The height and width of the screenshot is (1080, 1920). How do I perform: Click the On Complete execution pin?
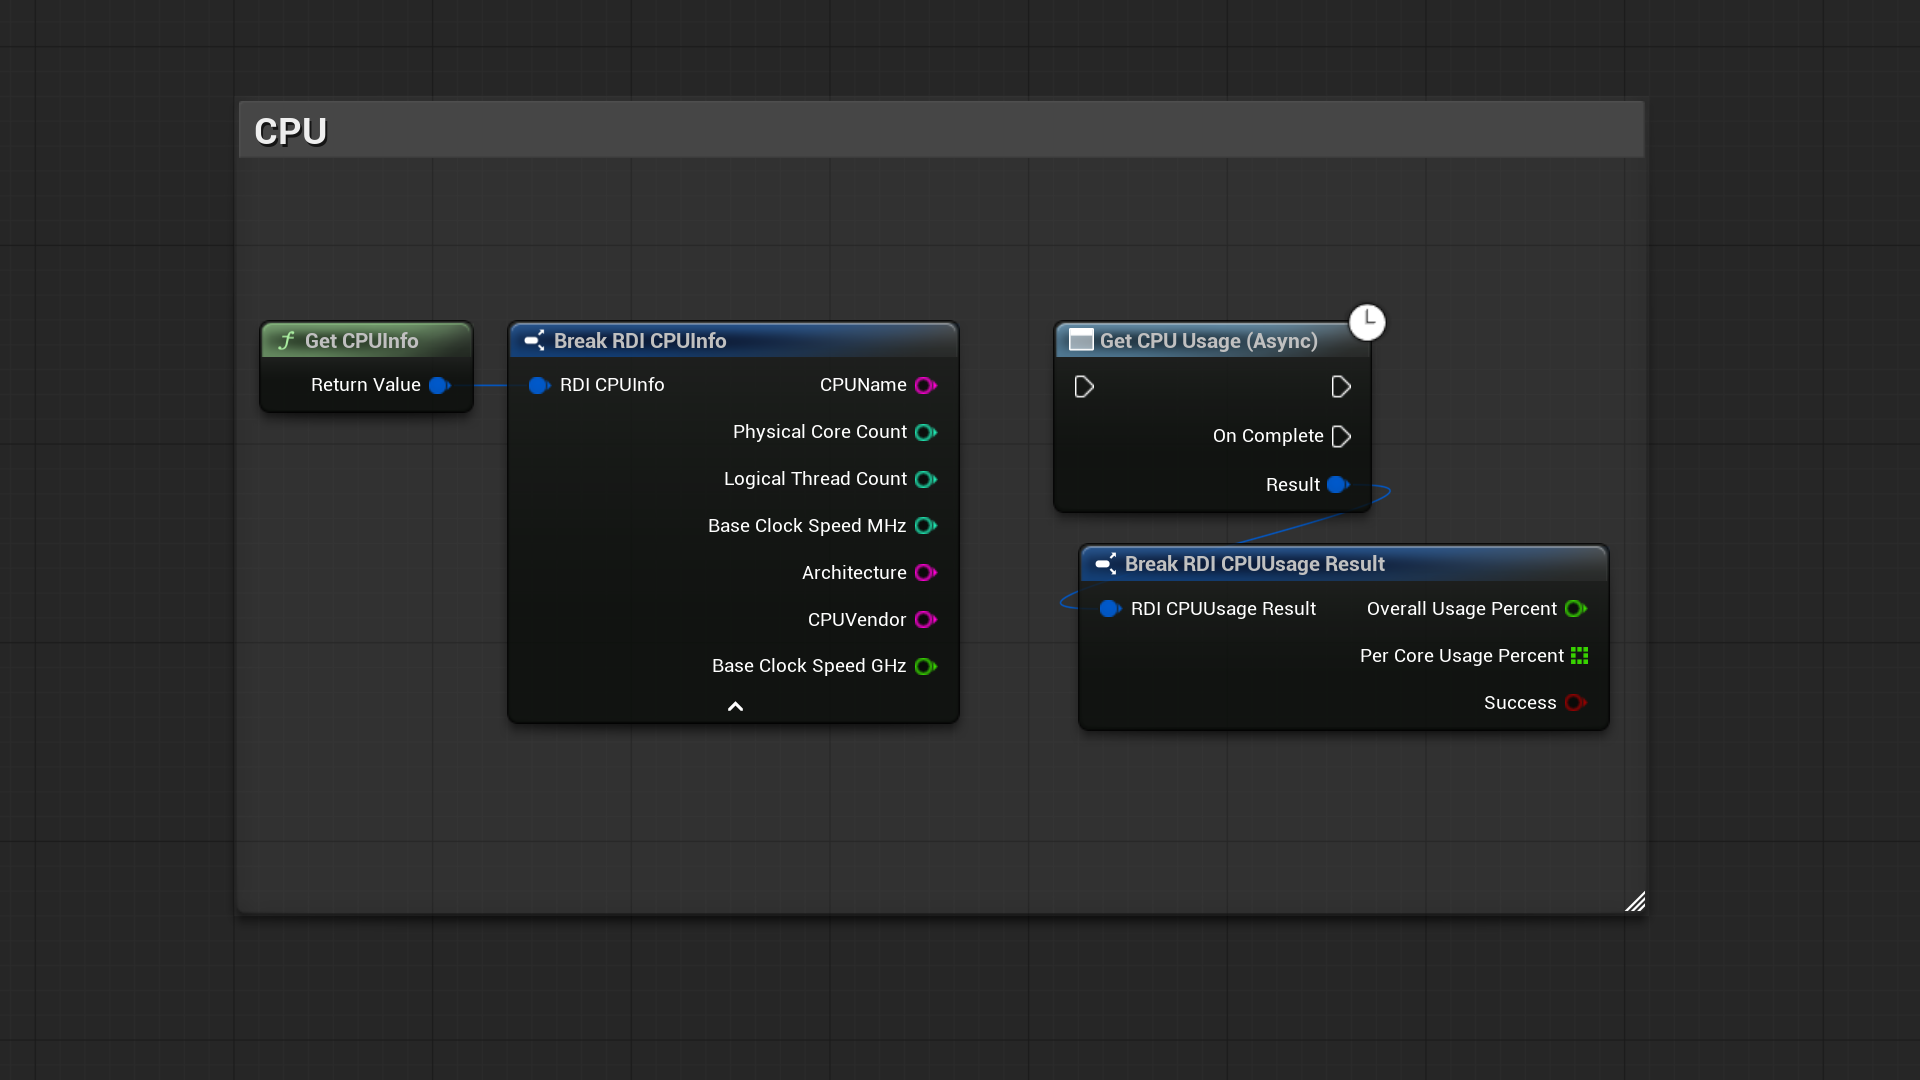point(1341,436)
